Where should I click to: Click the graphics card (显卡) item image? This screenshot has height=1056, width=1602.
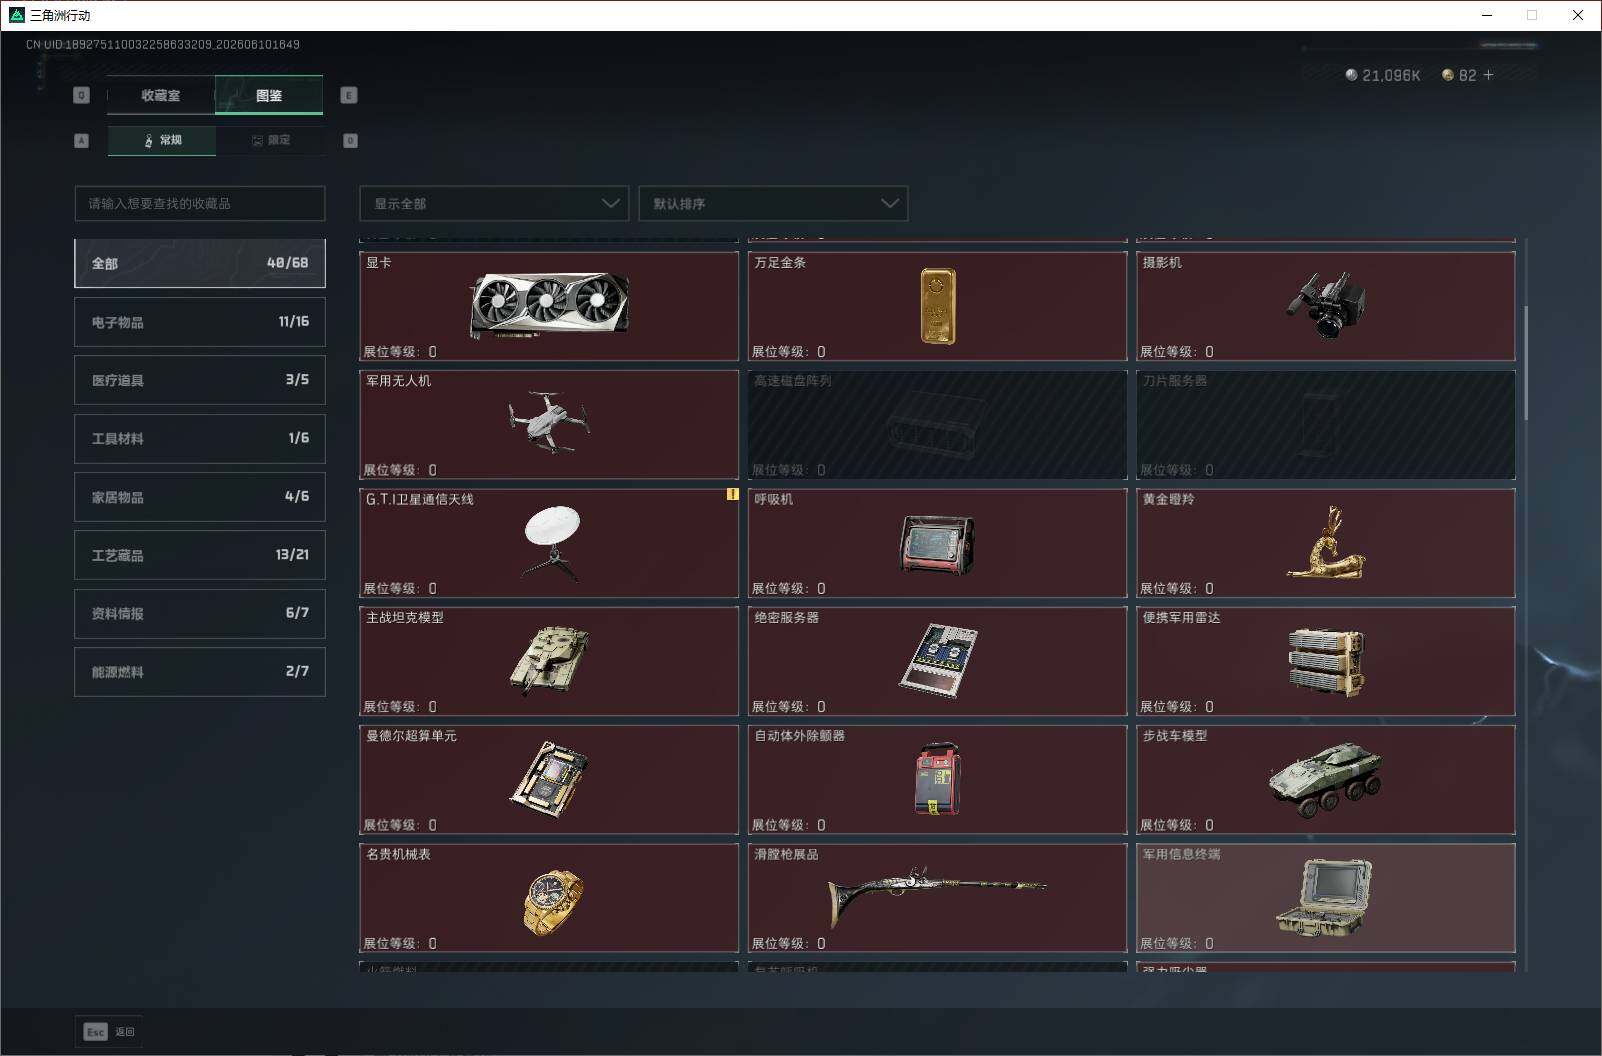[x=549, y=305]
